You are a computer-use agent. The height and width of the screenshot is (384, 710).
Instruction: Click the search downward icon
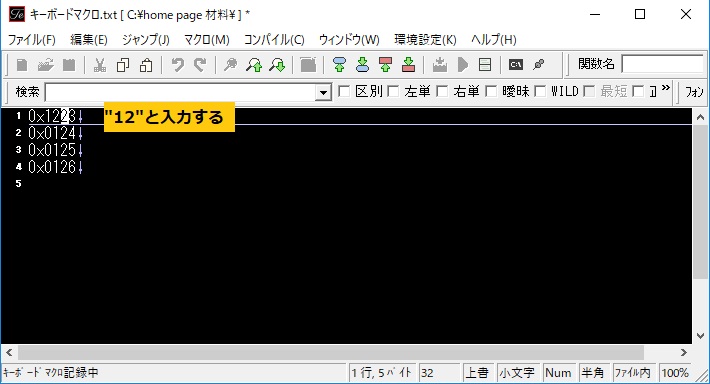[277, 65]
